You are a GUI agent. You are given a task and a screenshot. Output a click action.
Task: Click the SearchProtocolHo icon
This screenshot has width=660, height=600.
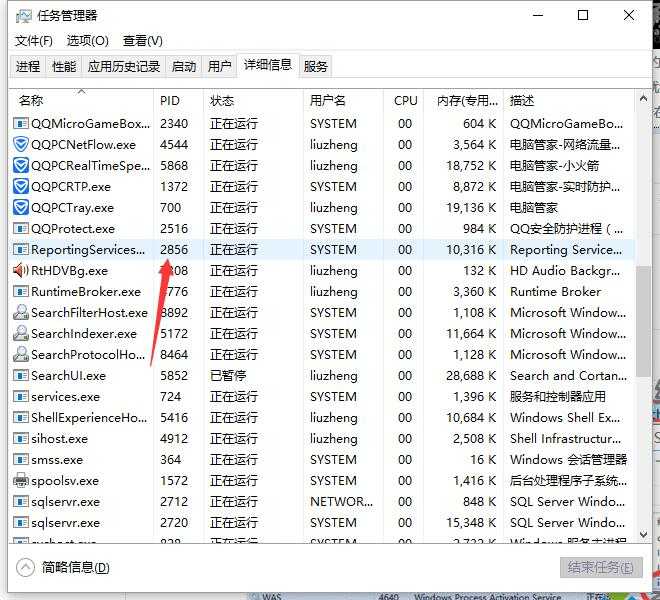(x=21, y=355)
